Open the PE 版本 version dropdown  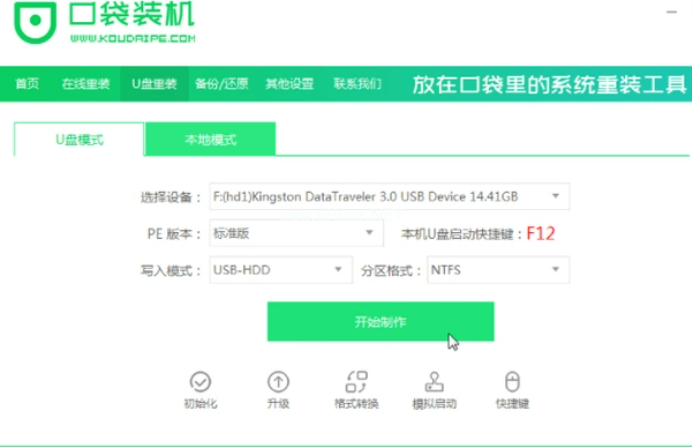pyautogui.click(x=369, y=233)
